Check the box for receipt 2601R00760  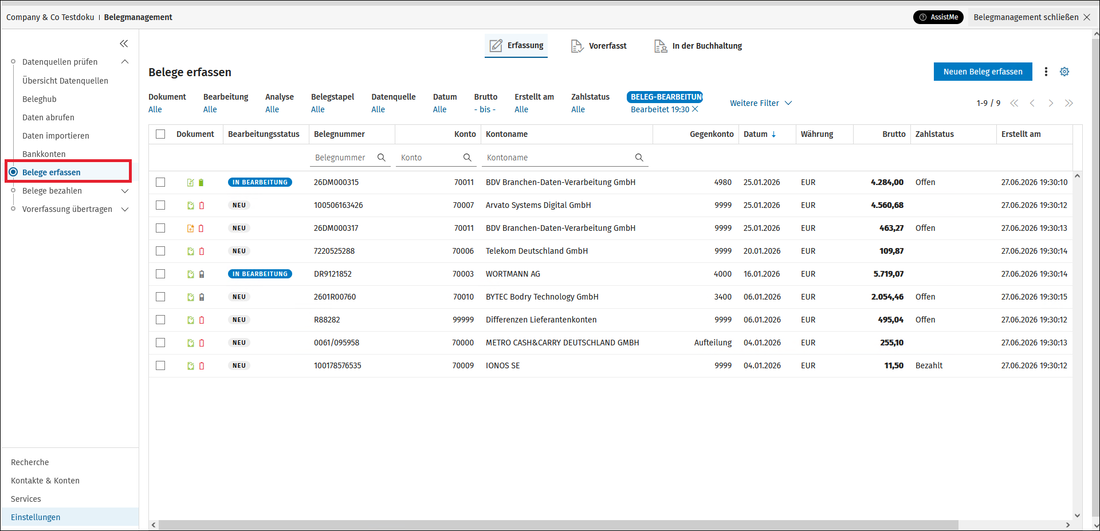point(161,297)
